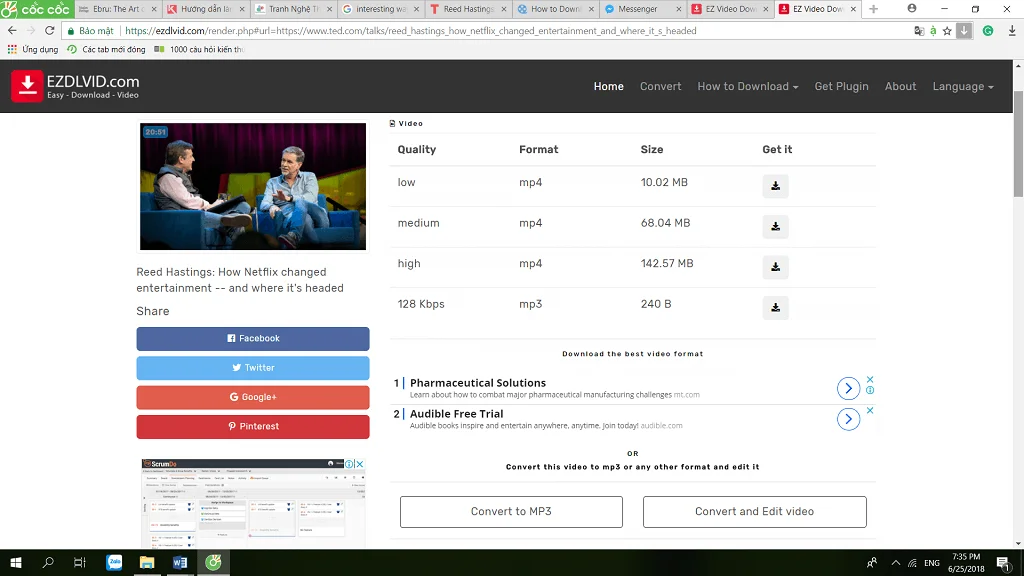The width and height of the screenshot is (1024, 576).
Task: Go back to previous page
Action: coord(12,31)
